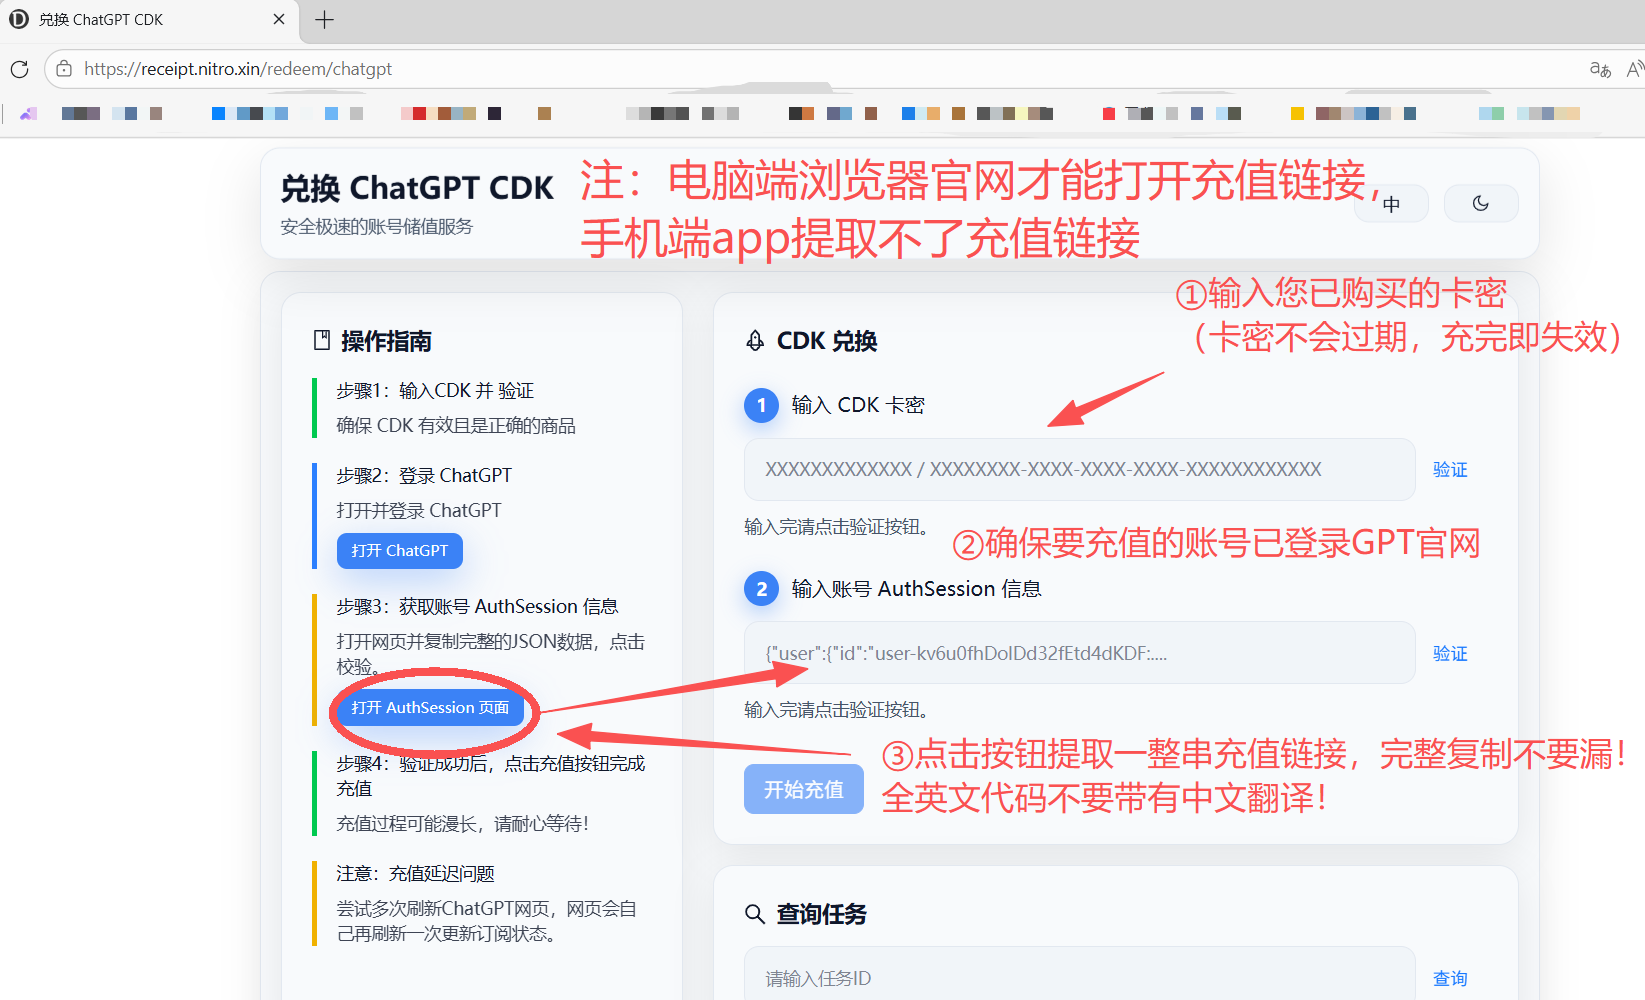Click 验证 next to AuthSession field
Screen dimensions: 1645x1000
click(x=1450, y=653)
